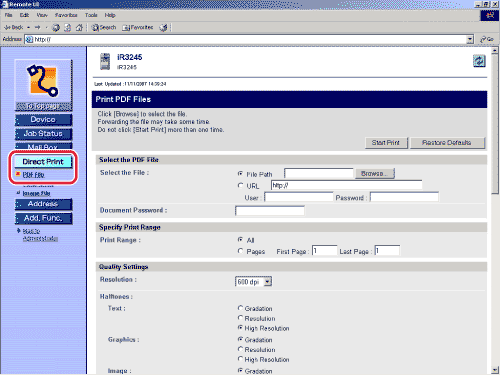Open the Back button history dropdown arrow
This screenshot has height=375, width=500.
pos(28,27)
